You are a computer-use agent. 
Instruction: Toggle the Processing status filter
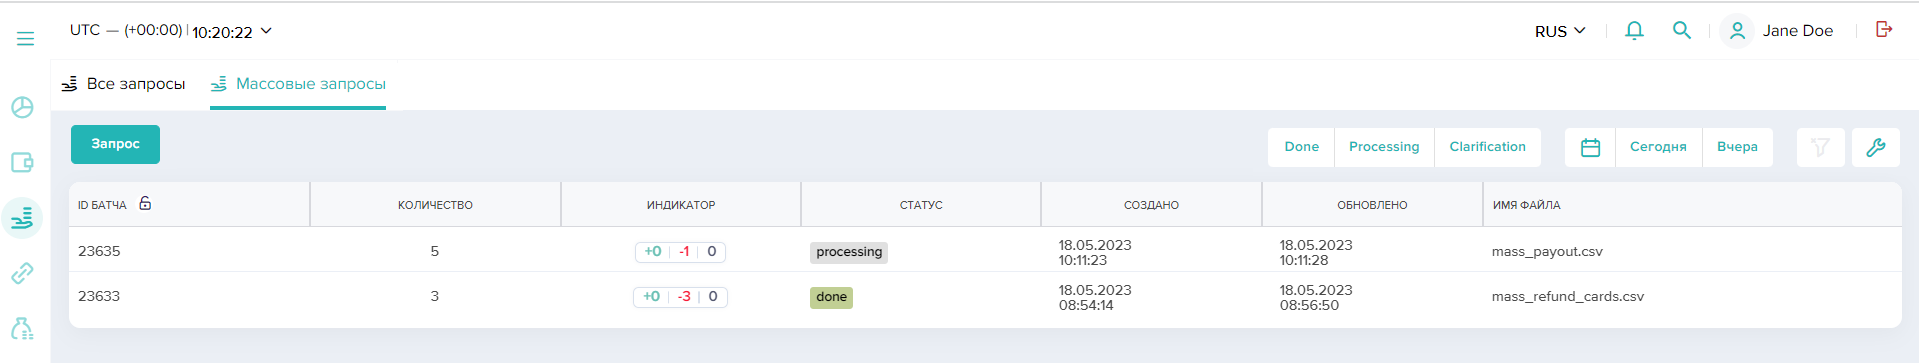[x=1384, y=147]
